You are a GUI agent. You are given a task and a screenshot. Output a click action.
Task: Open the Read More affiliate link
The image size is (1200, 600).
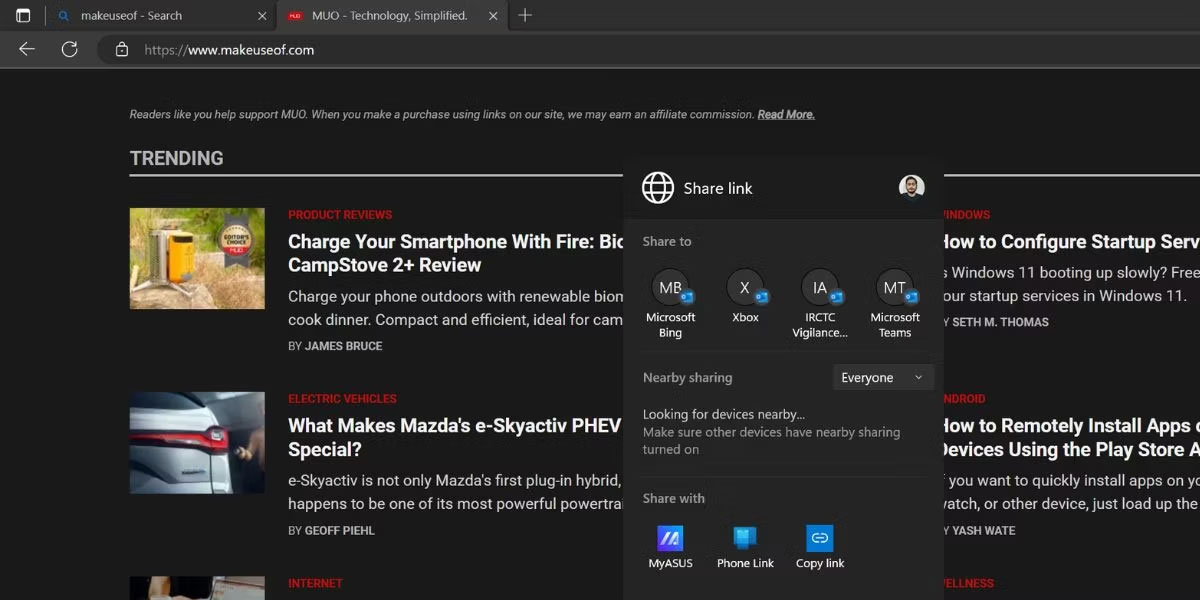click(786, 115)
